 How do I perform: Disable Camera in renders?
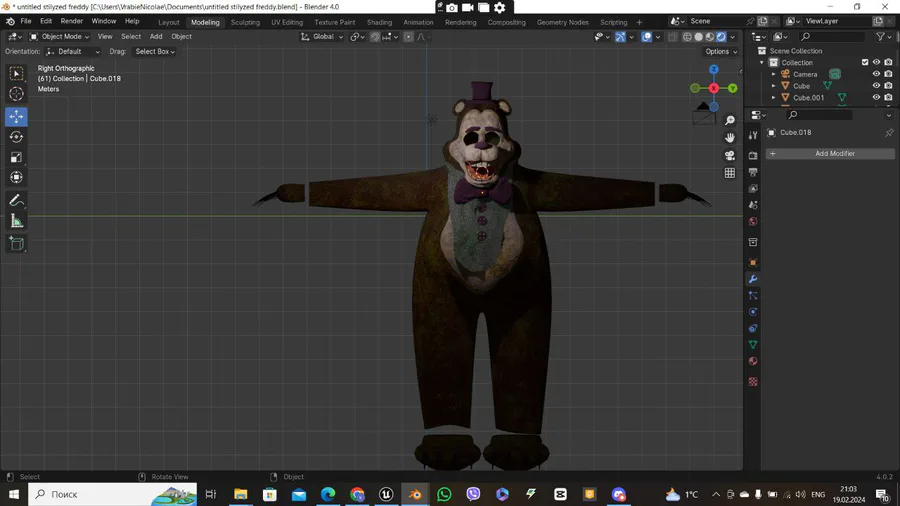(x=888, y=74)
